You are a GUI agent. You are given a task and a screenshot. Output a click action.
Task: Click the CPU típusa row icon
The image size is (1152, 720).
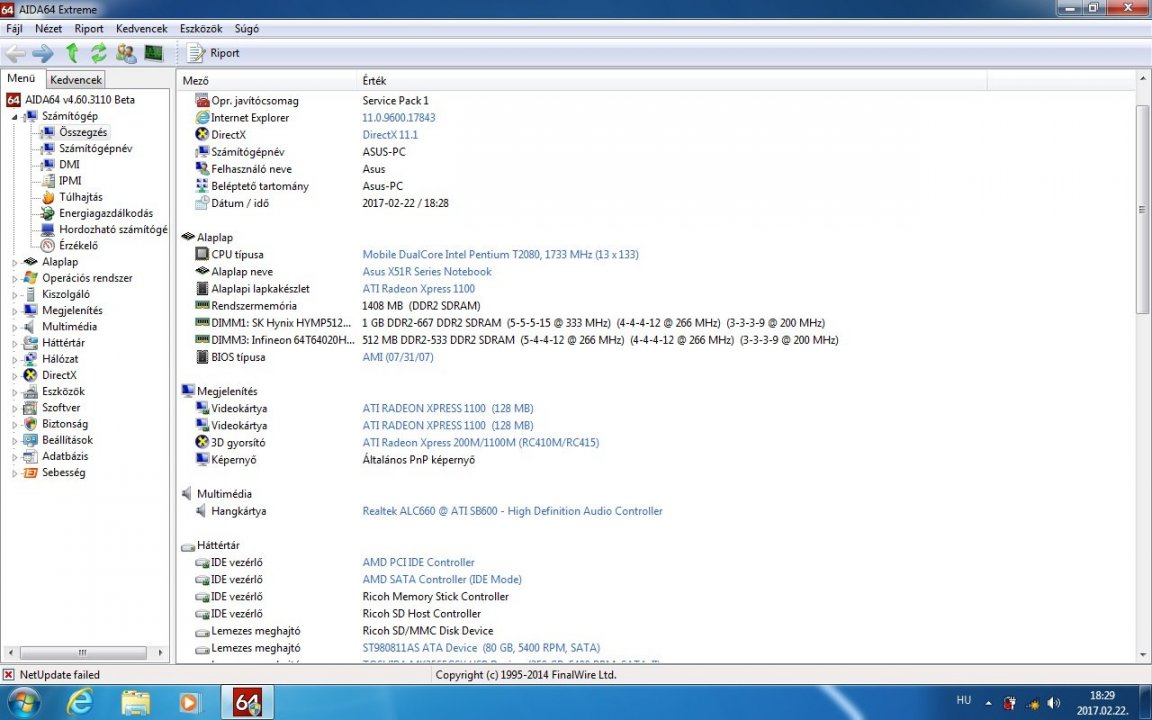click(202, 254)
